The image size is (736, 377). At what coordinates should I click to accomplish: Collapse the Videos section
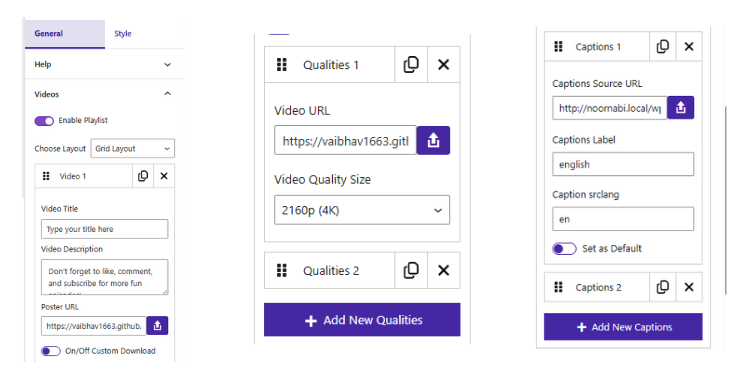pos(104,94)
